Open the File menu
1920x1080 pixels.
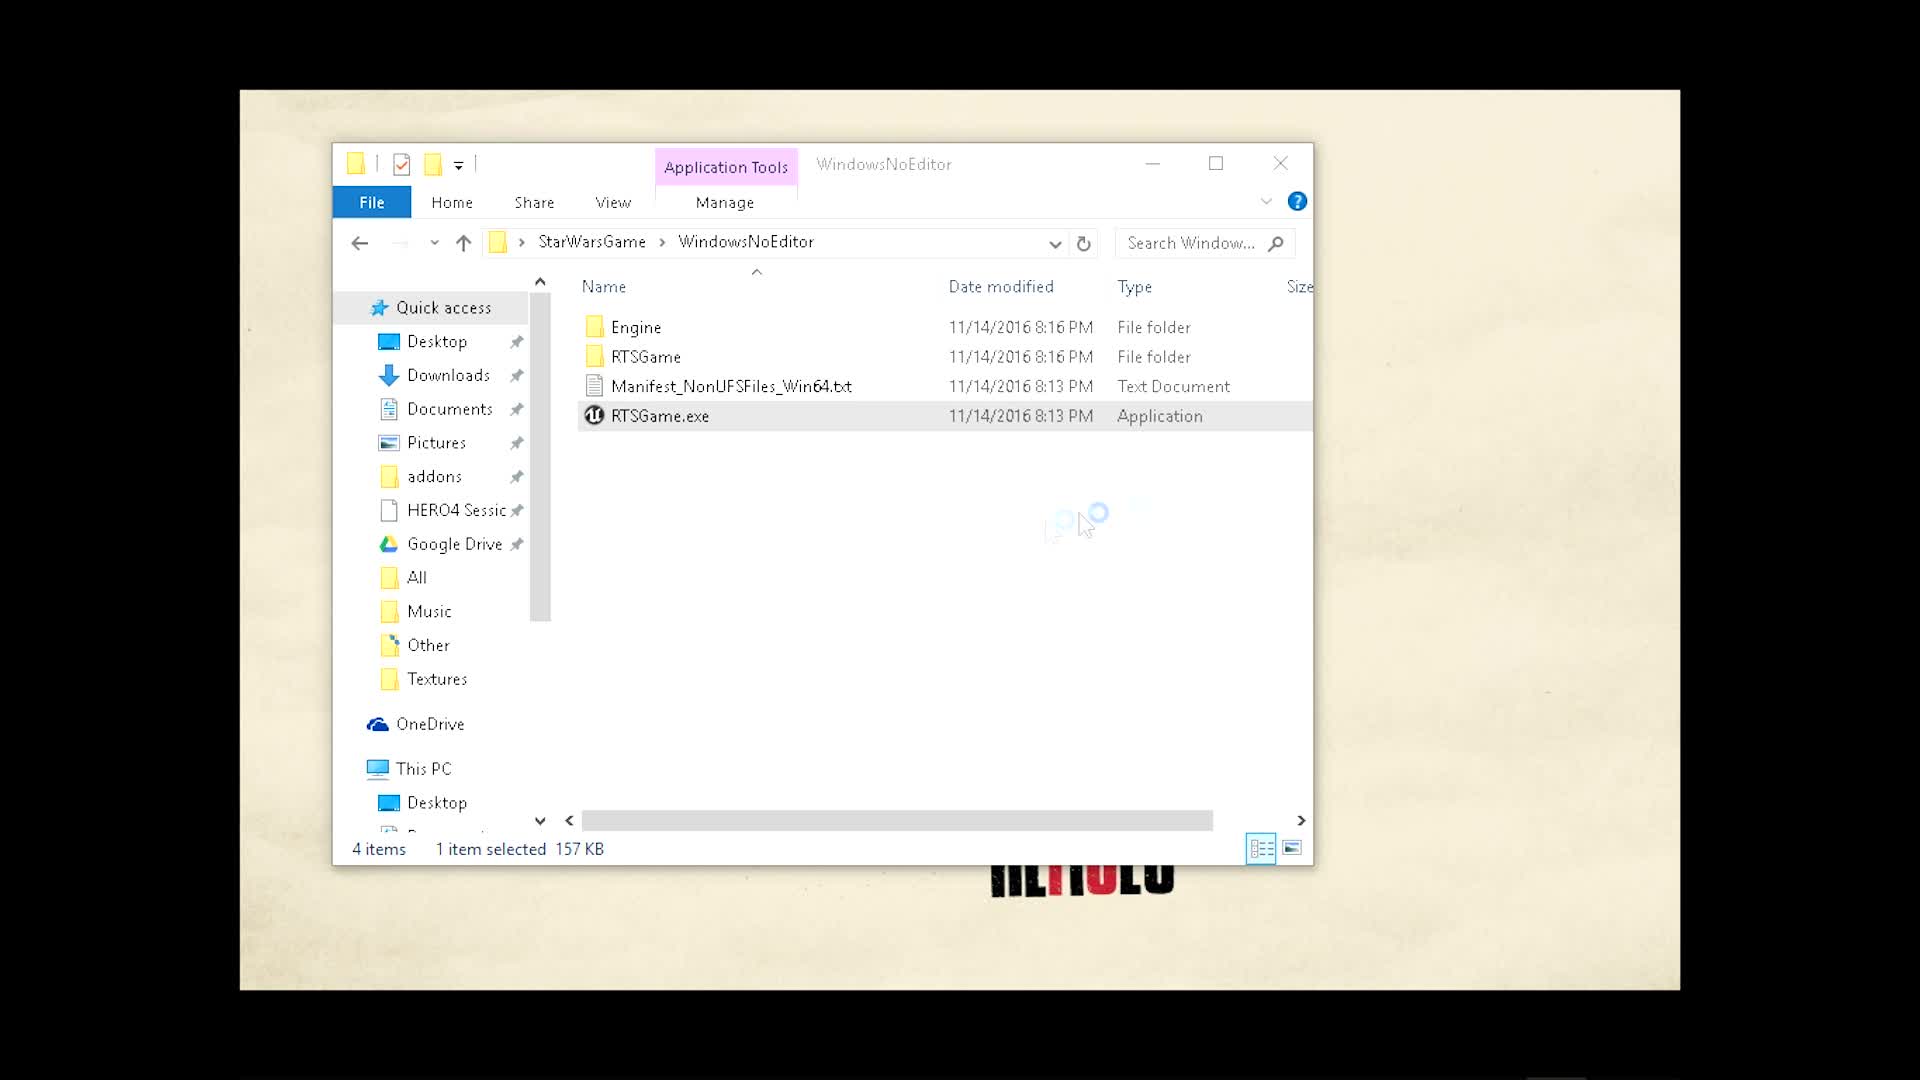tap(372, 202)
